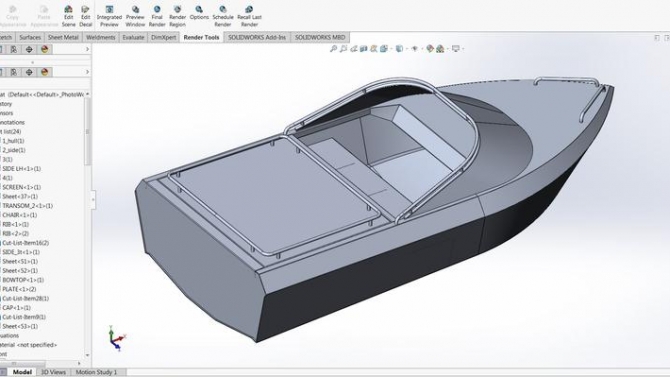Open the Schedule Render dialog
The image size is (670, 377).
coord(223,16)
